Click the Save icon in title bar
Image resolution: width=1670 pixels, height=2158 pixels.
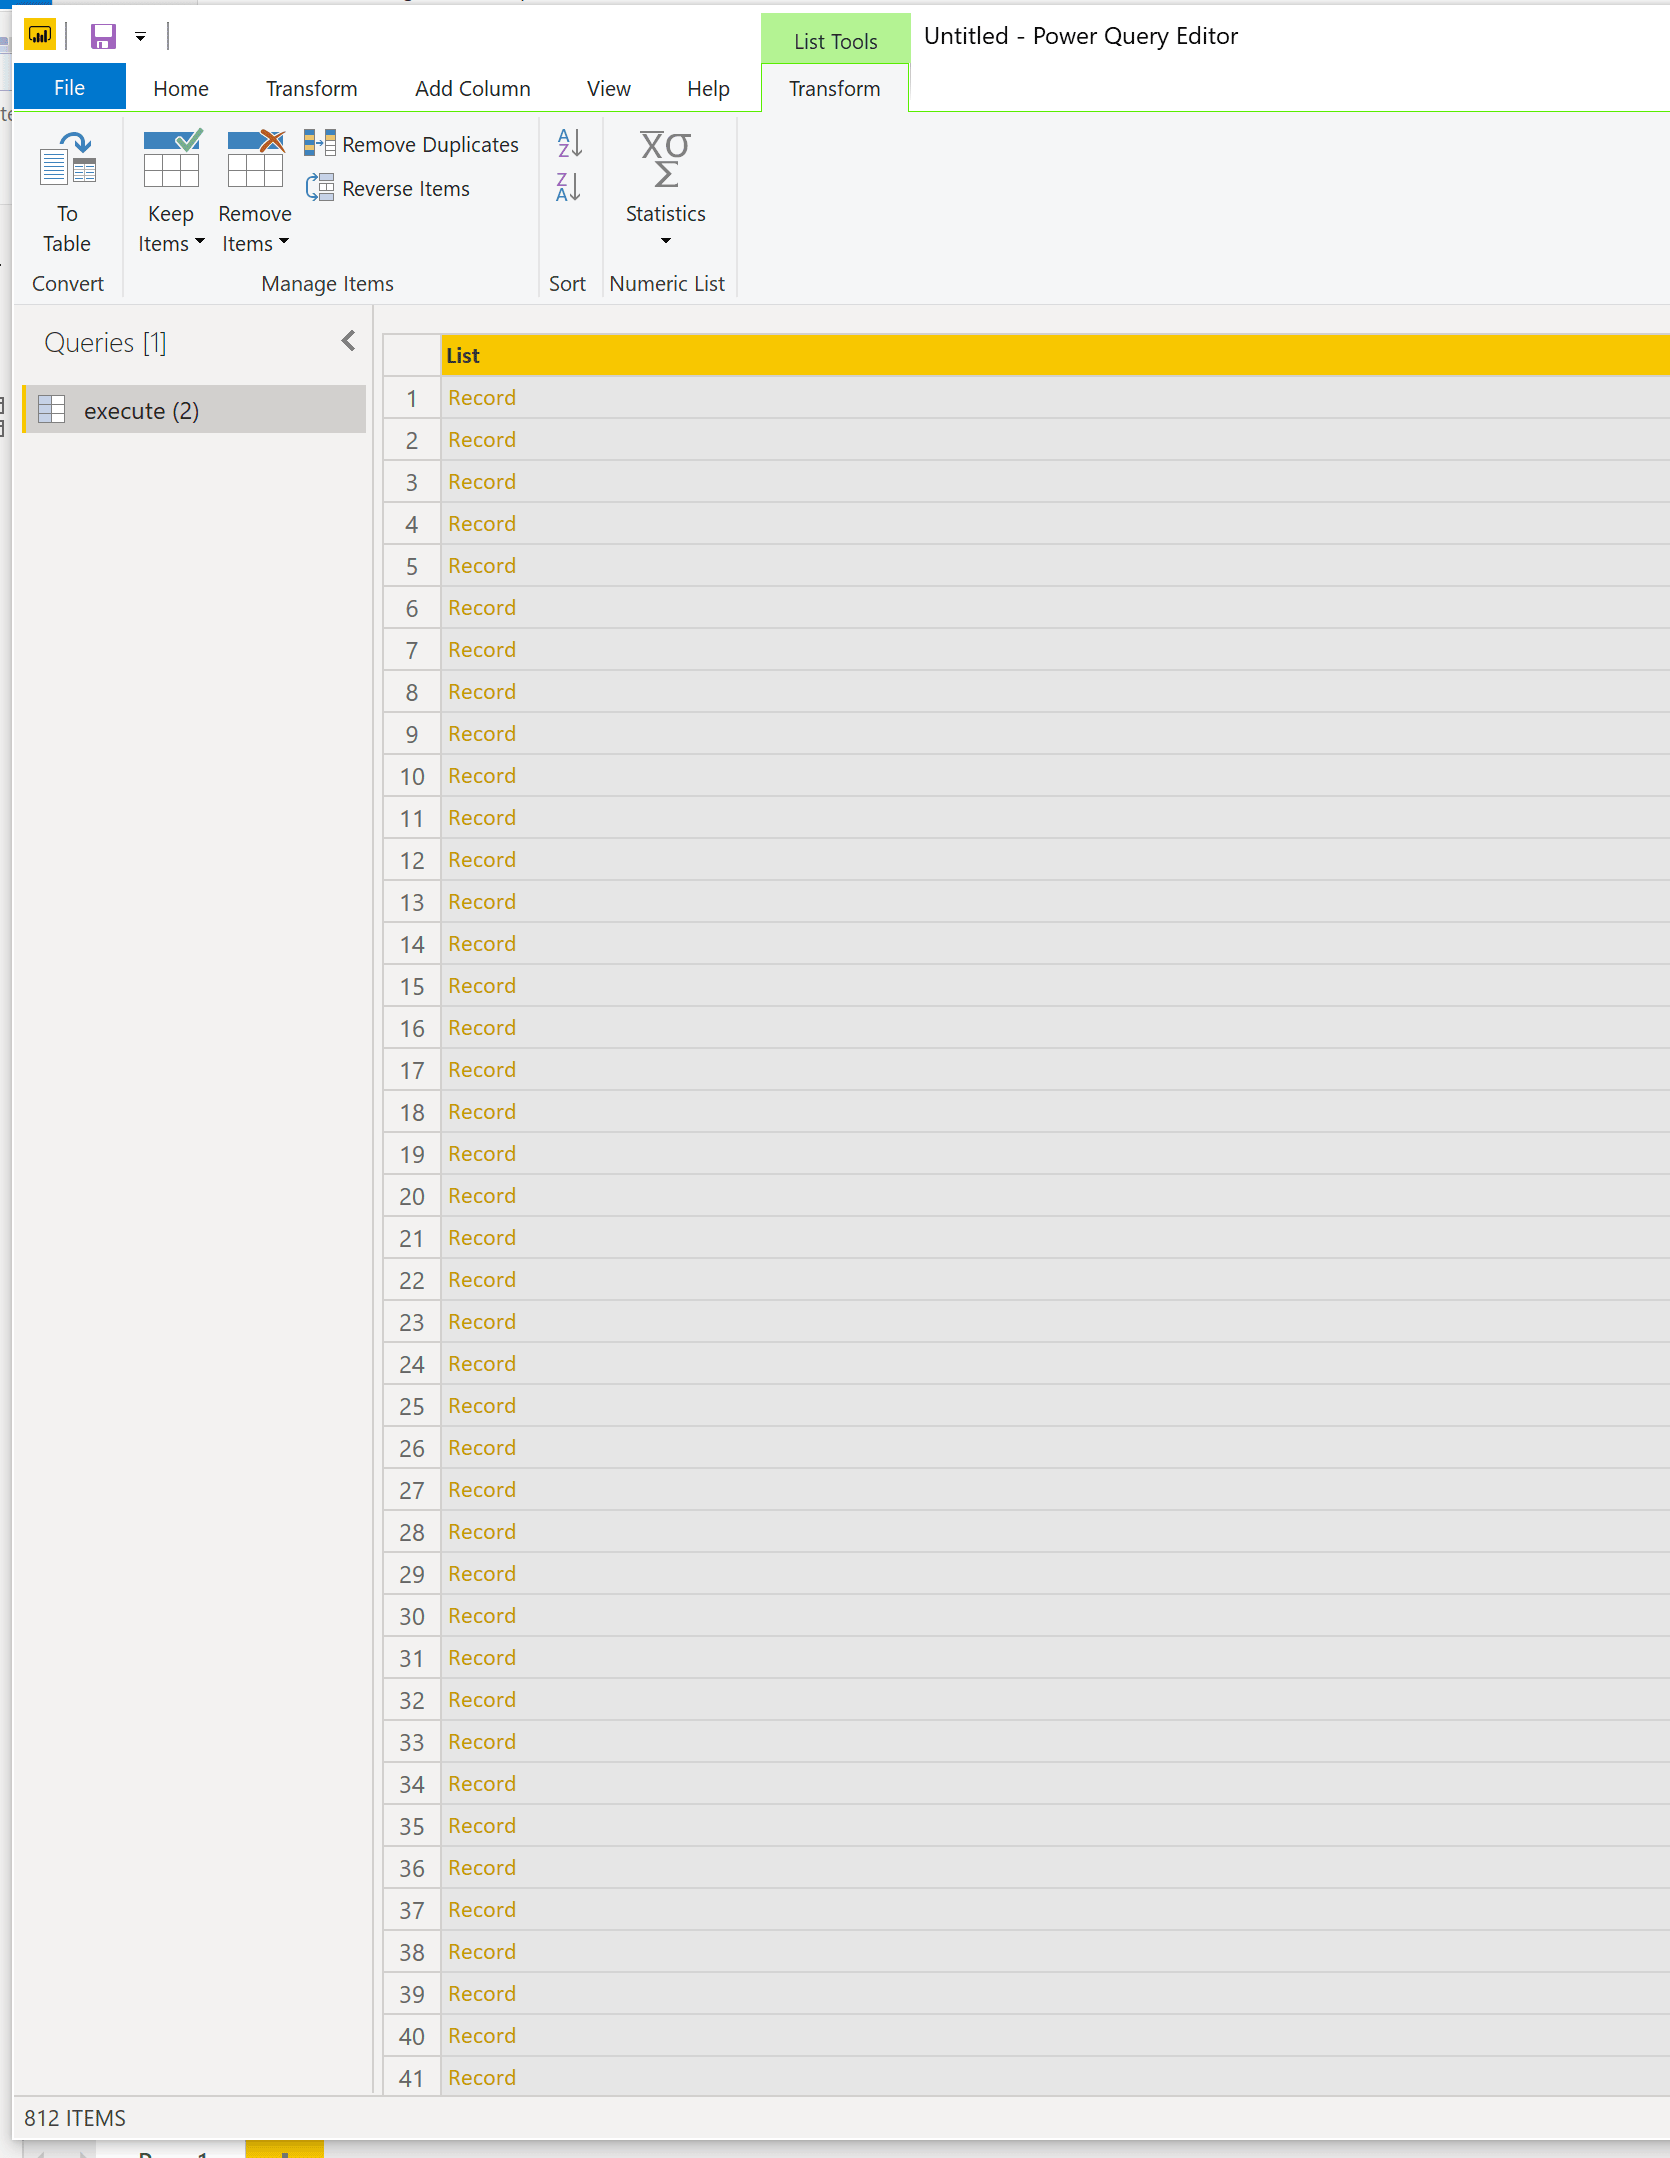pos(103,37)
